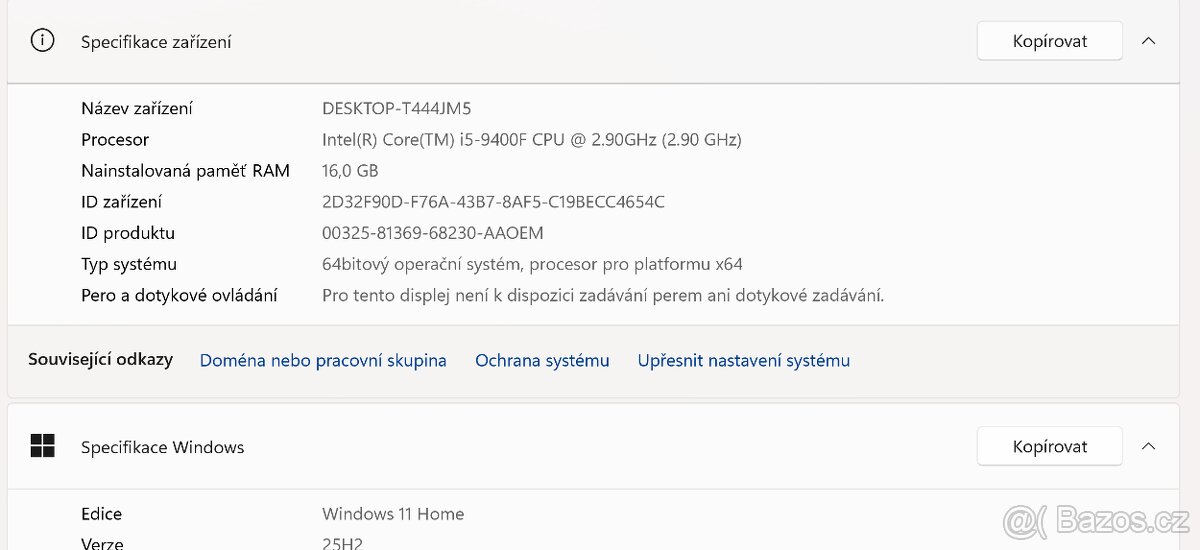Click the Pero a dotykové ovládání description
The height and width of the screenshot is (550, 1200).
click(x=603, y=295)
